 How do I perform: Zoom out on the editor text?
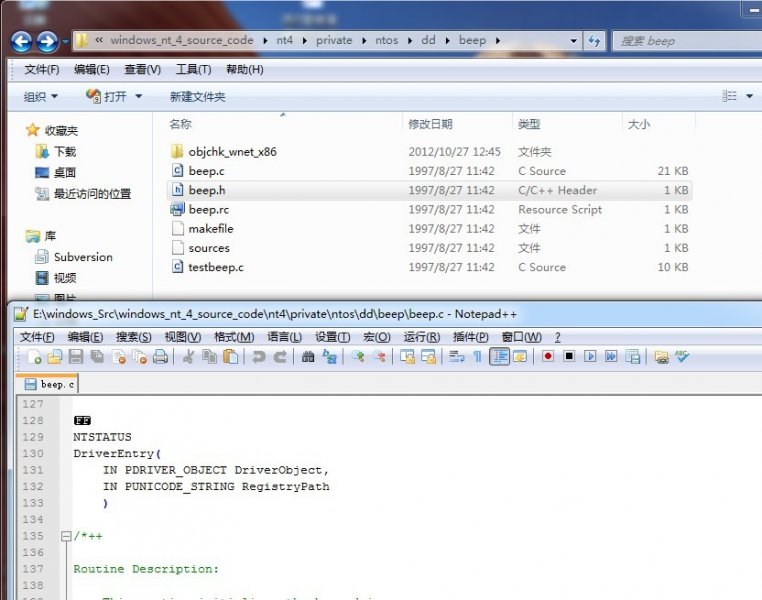[x=379, y=357]
